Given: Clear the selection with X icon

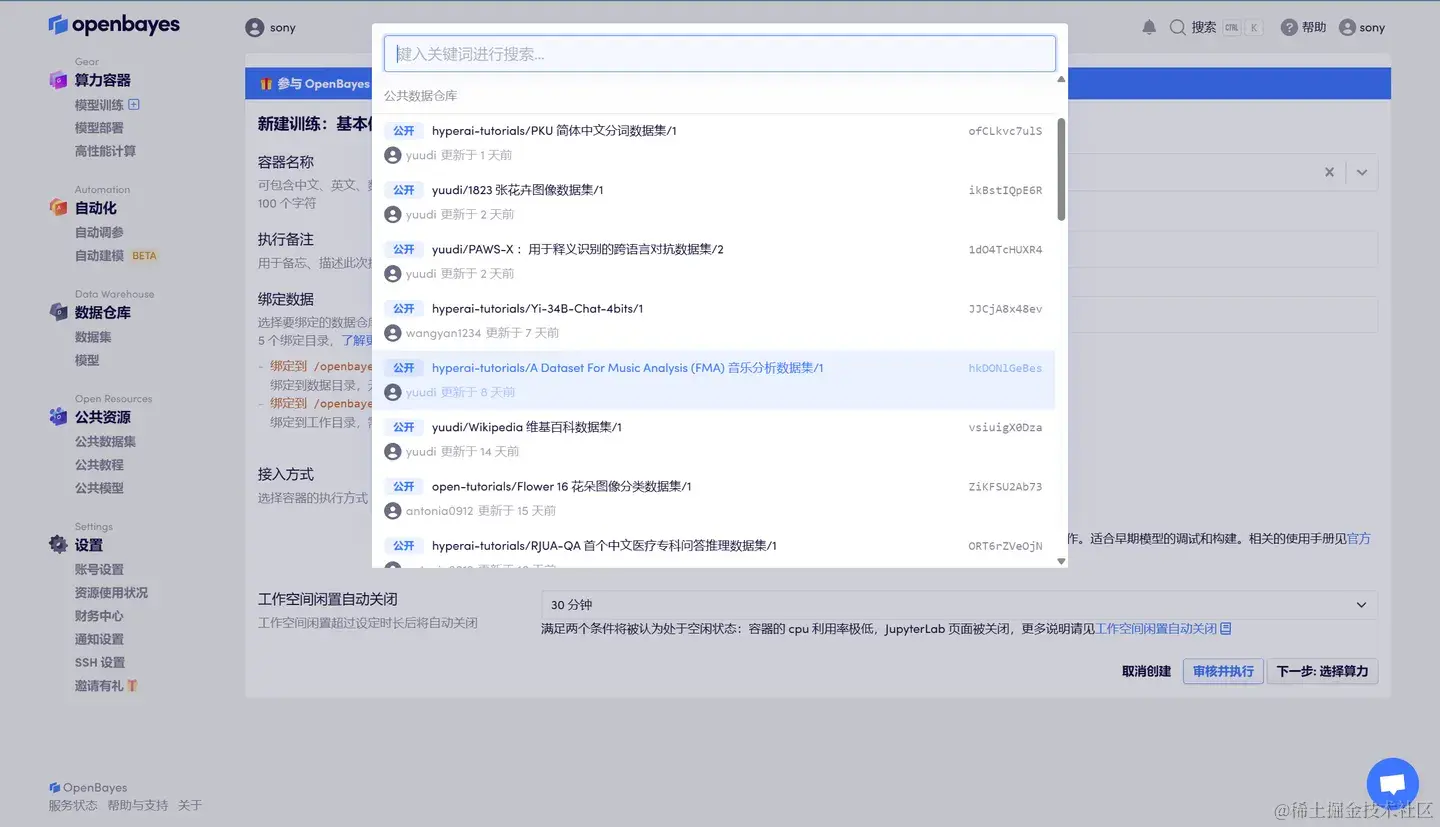Looking at the screenshot, I should point(1329,172).
